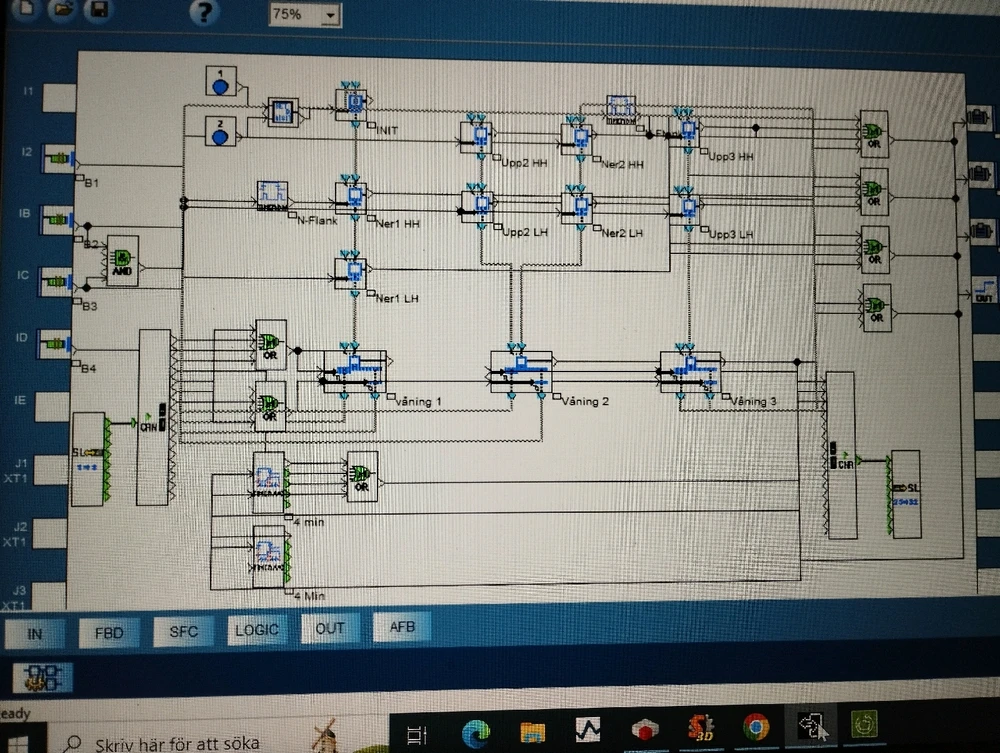Open a file with the folder icon

click(62, 9)
